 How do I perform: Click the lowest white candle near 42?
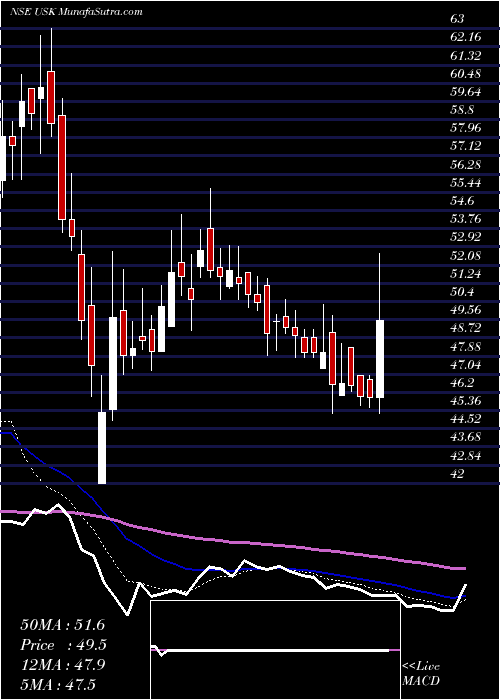click(102, 447)
